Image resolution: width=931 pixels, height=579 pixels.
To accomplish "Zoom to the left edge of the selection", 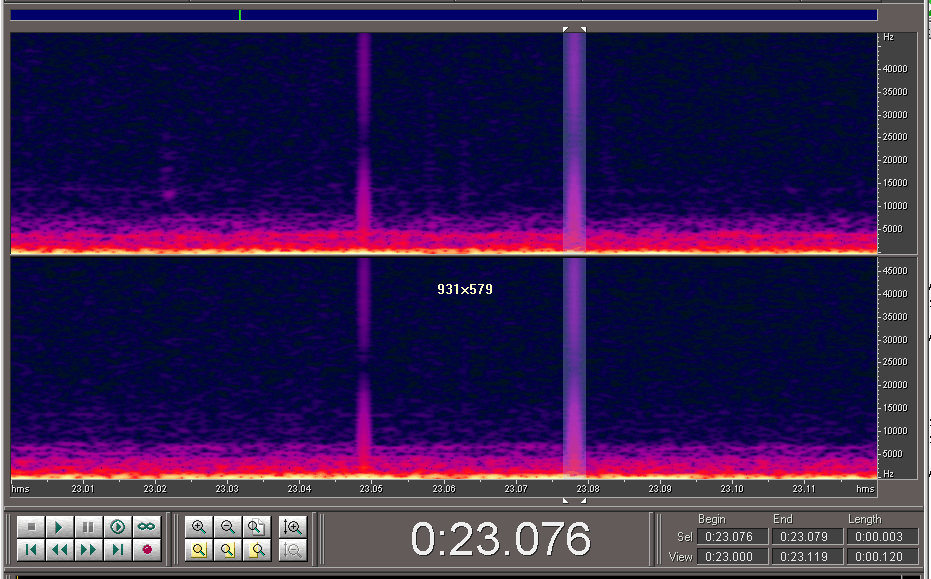I will 227,550.
